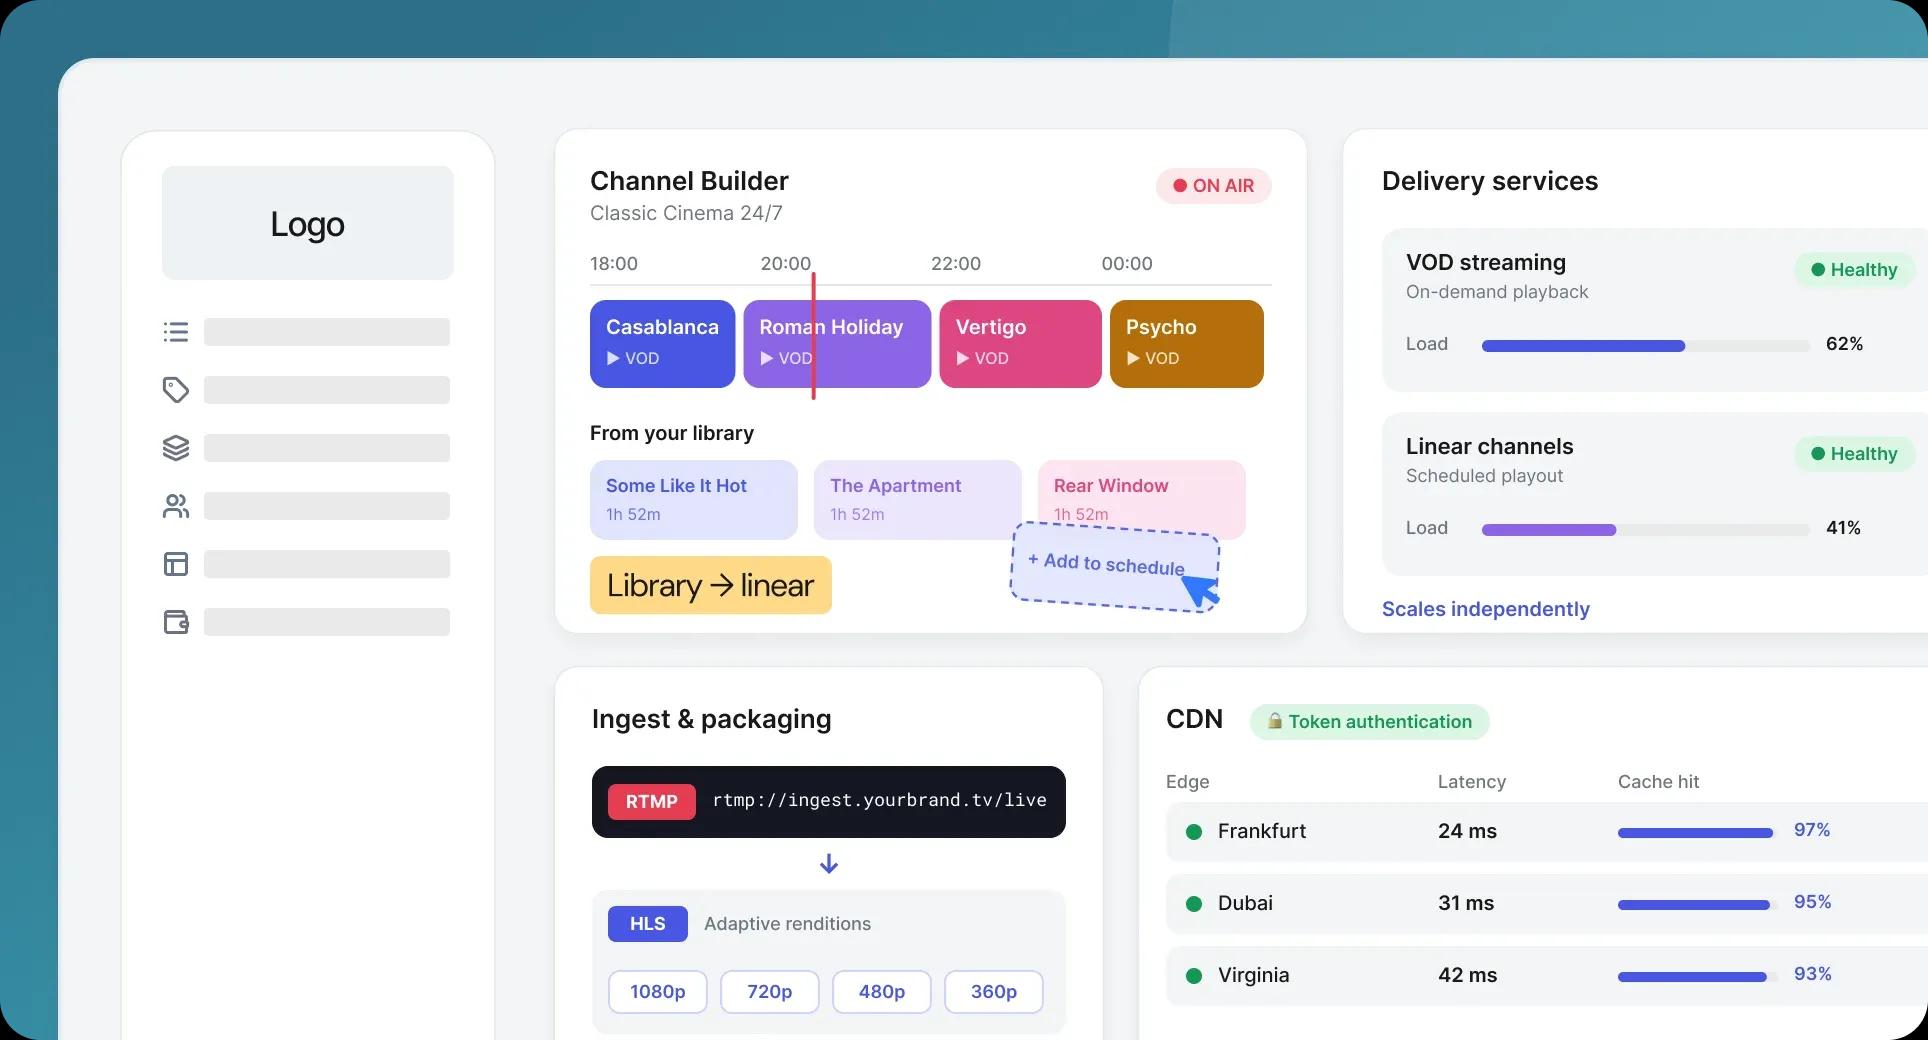Select the Roman Holiday schedule block
This screenshot has height=1040, width=1928.
pos(837,344)
